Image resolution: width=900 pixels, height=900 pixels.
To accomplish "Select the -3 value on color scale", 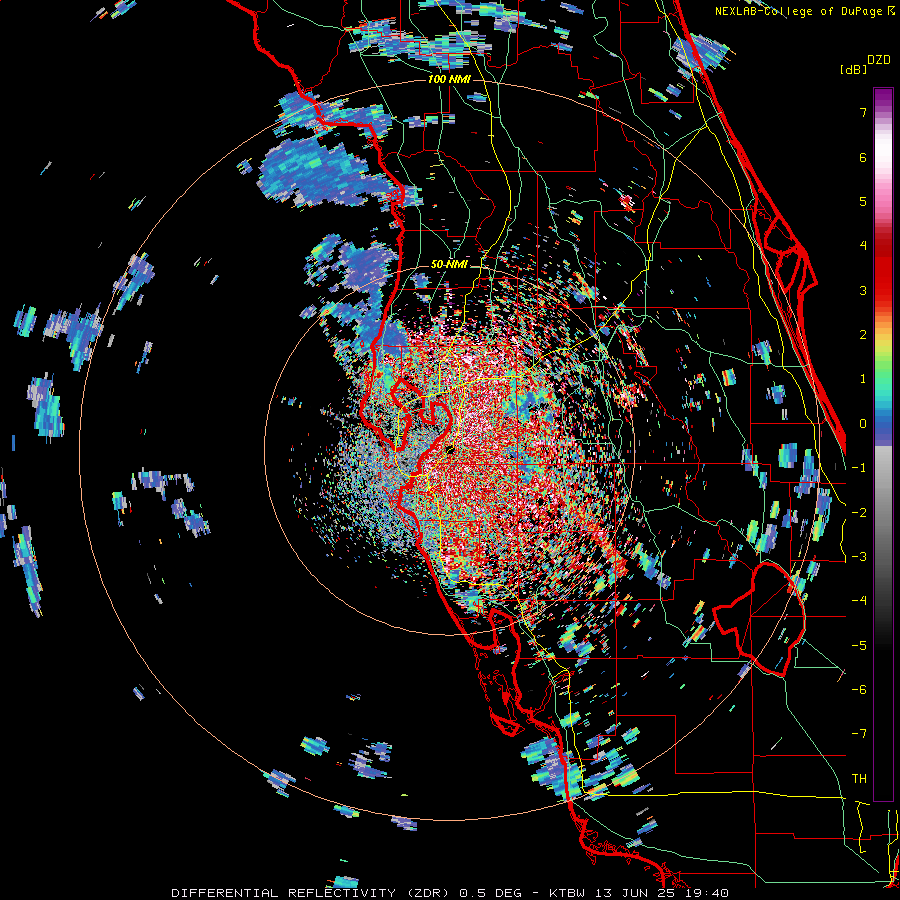I will [x=859, y=557].
